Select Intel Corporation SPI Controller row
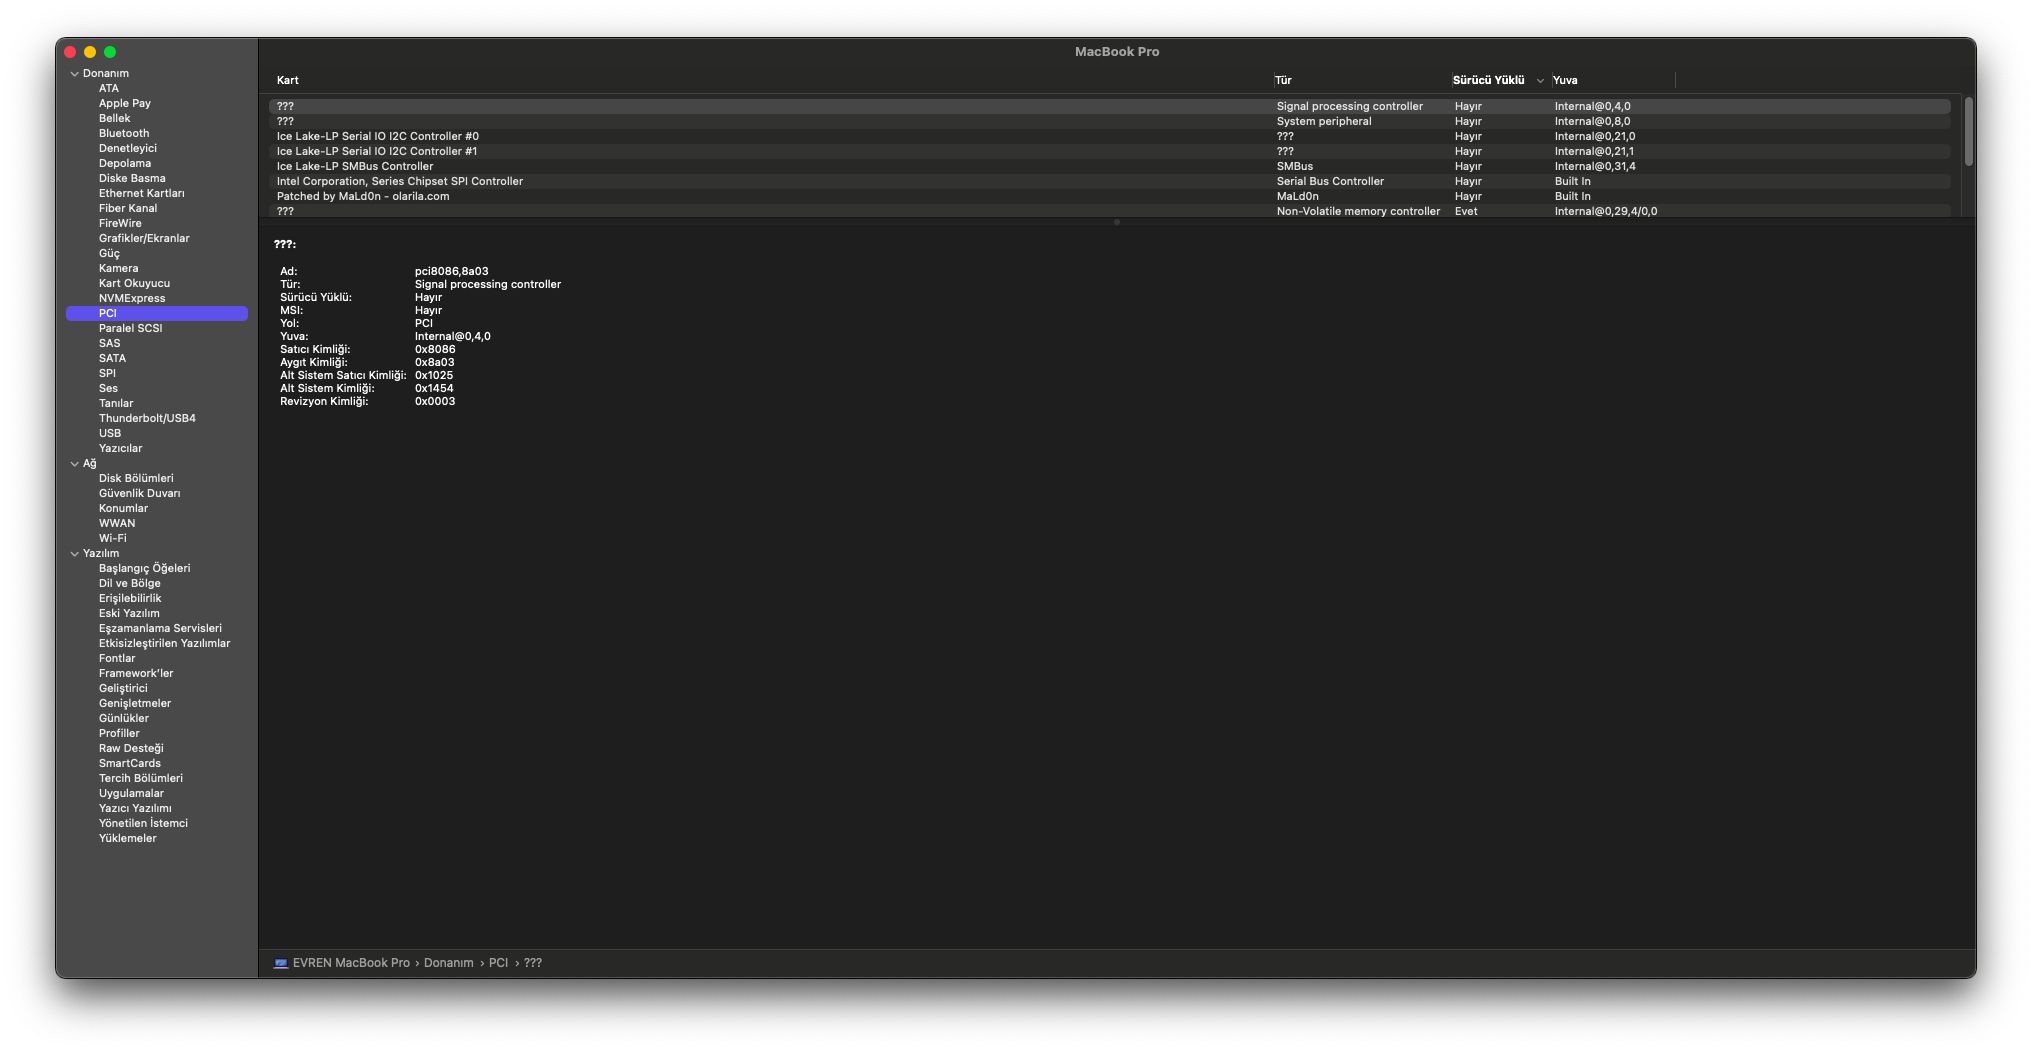2032x1052 pixels. pos(400,181)
